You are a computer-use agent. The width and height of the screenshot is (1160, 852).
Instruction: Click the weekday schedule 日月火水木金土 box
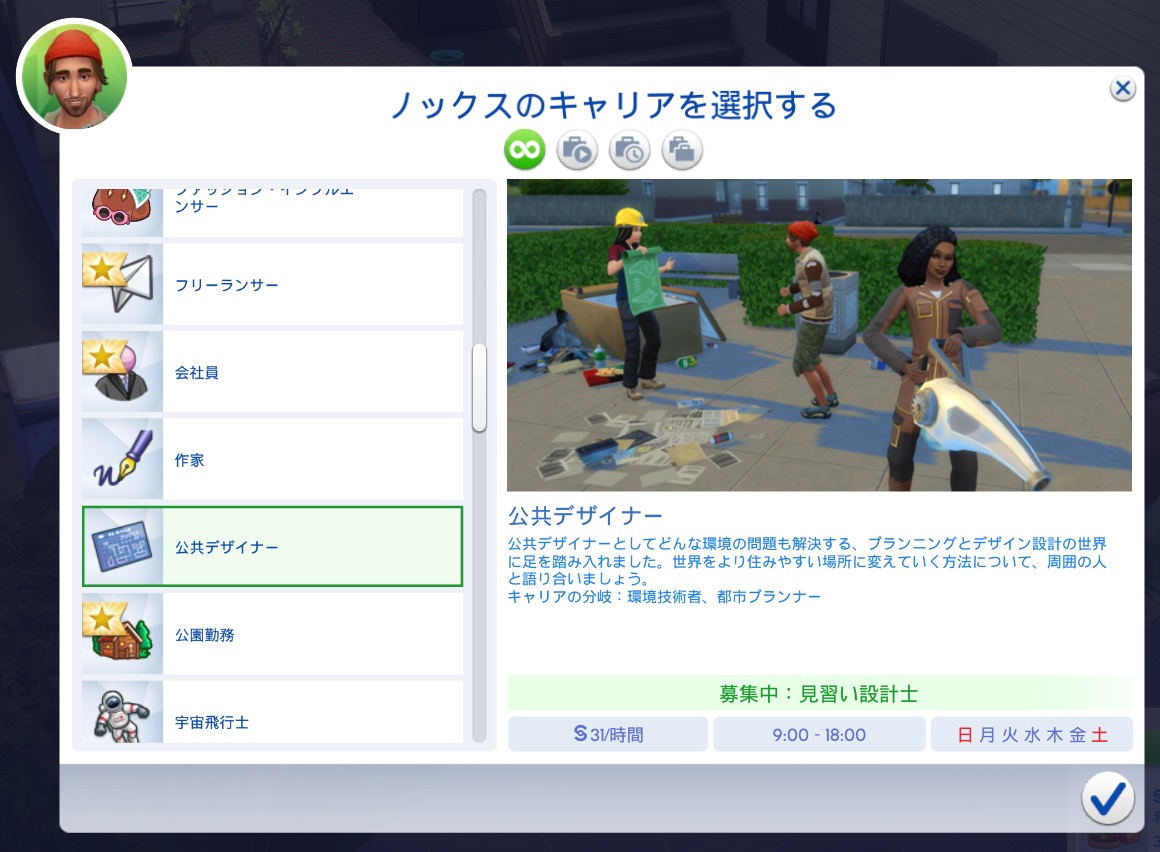pyautogui.click(x=1032, y=734)
